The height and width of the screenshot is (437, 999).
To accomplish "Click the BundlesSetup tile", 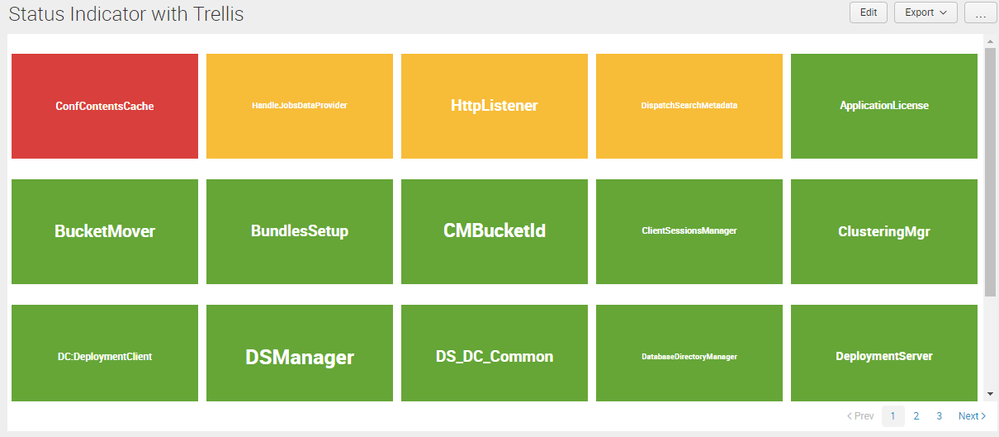I will [x=299, y=231].
